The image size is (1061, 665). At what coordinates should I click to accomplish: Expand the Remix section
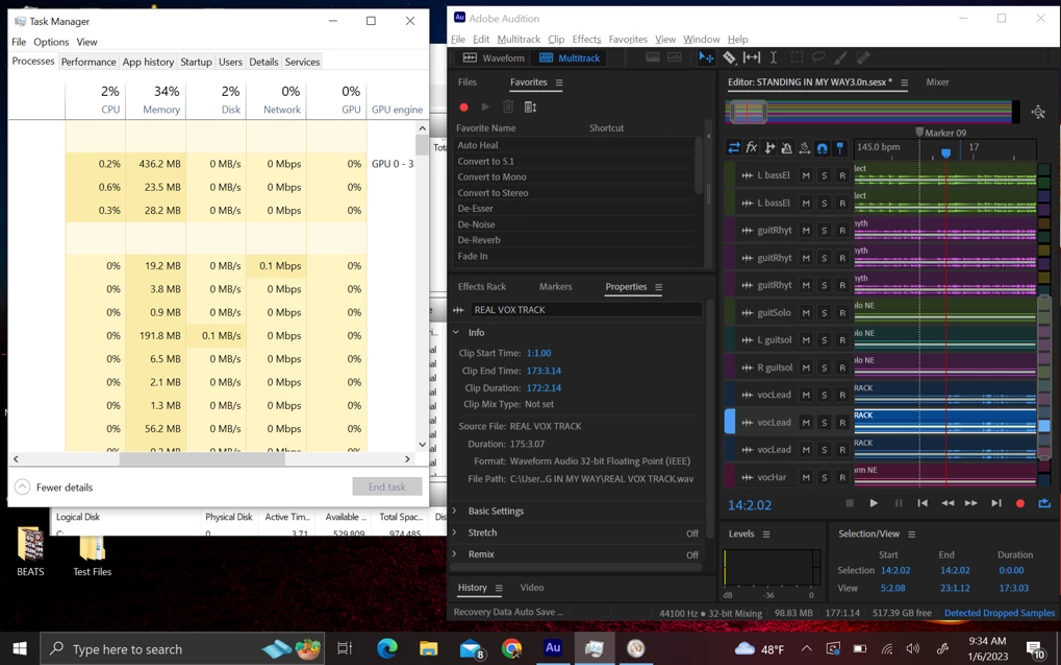[x=455, y=554]
